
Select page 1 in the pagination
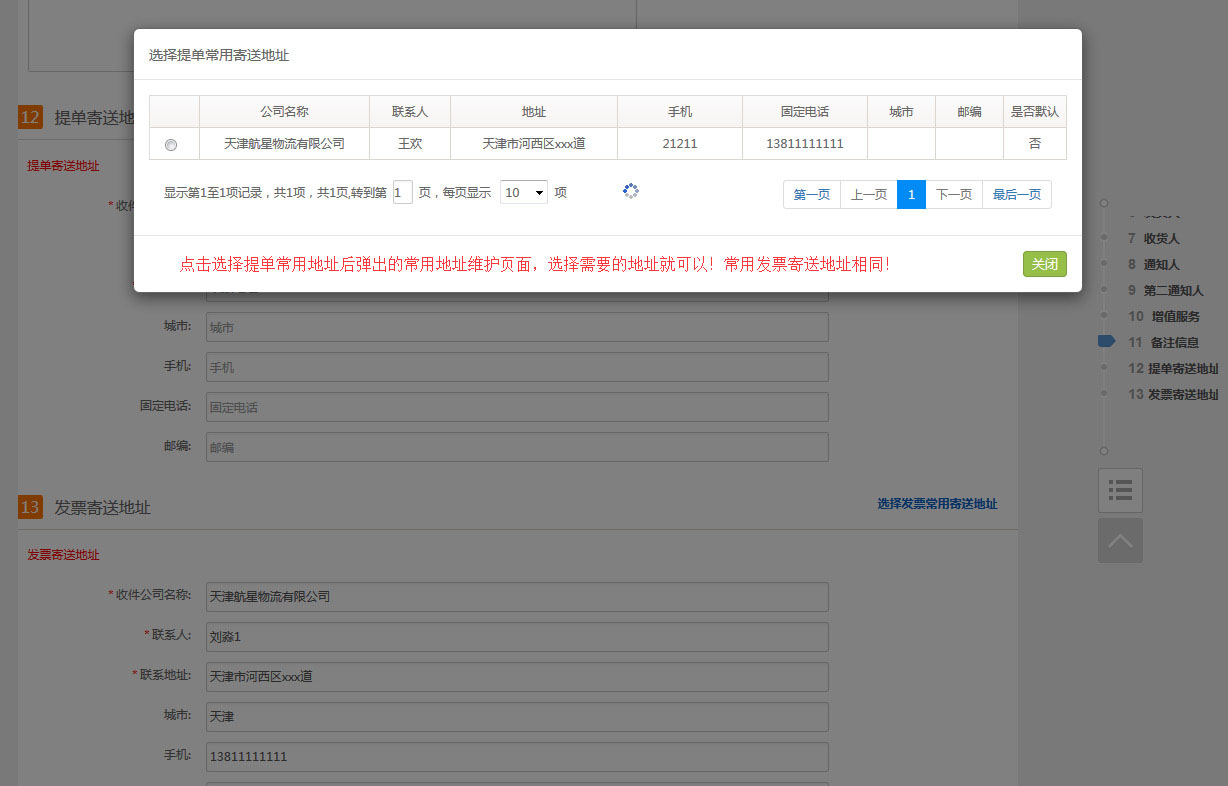click(911, 194)
